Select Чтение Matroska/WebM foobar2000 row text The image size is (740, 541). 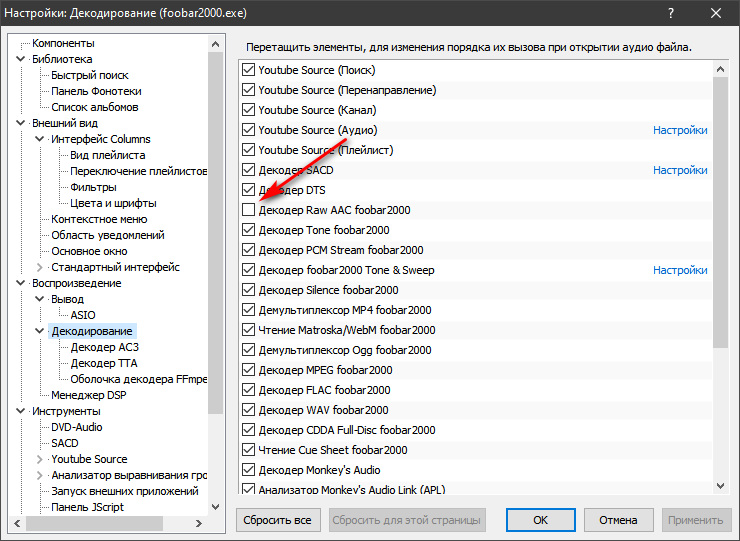pyautogui.click(x=347, y=330)
